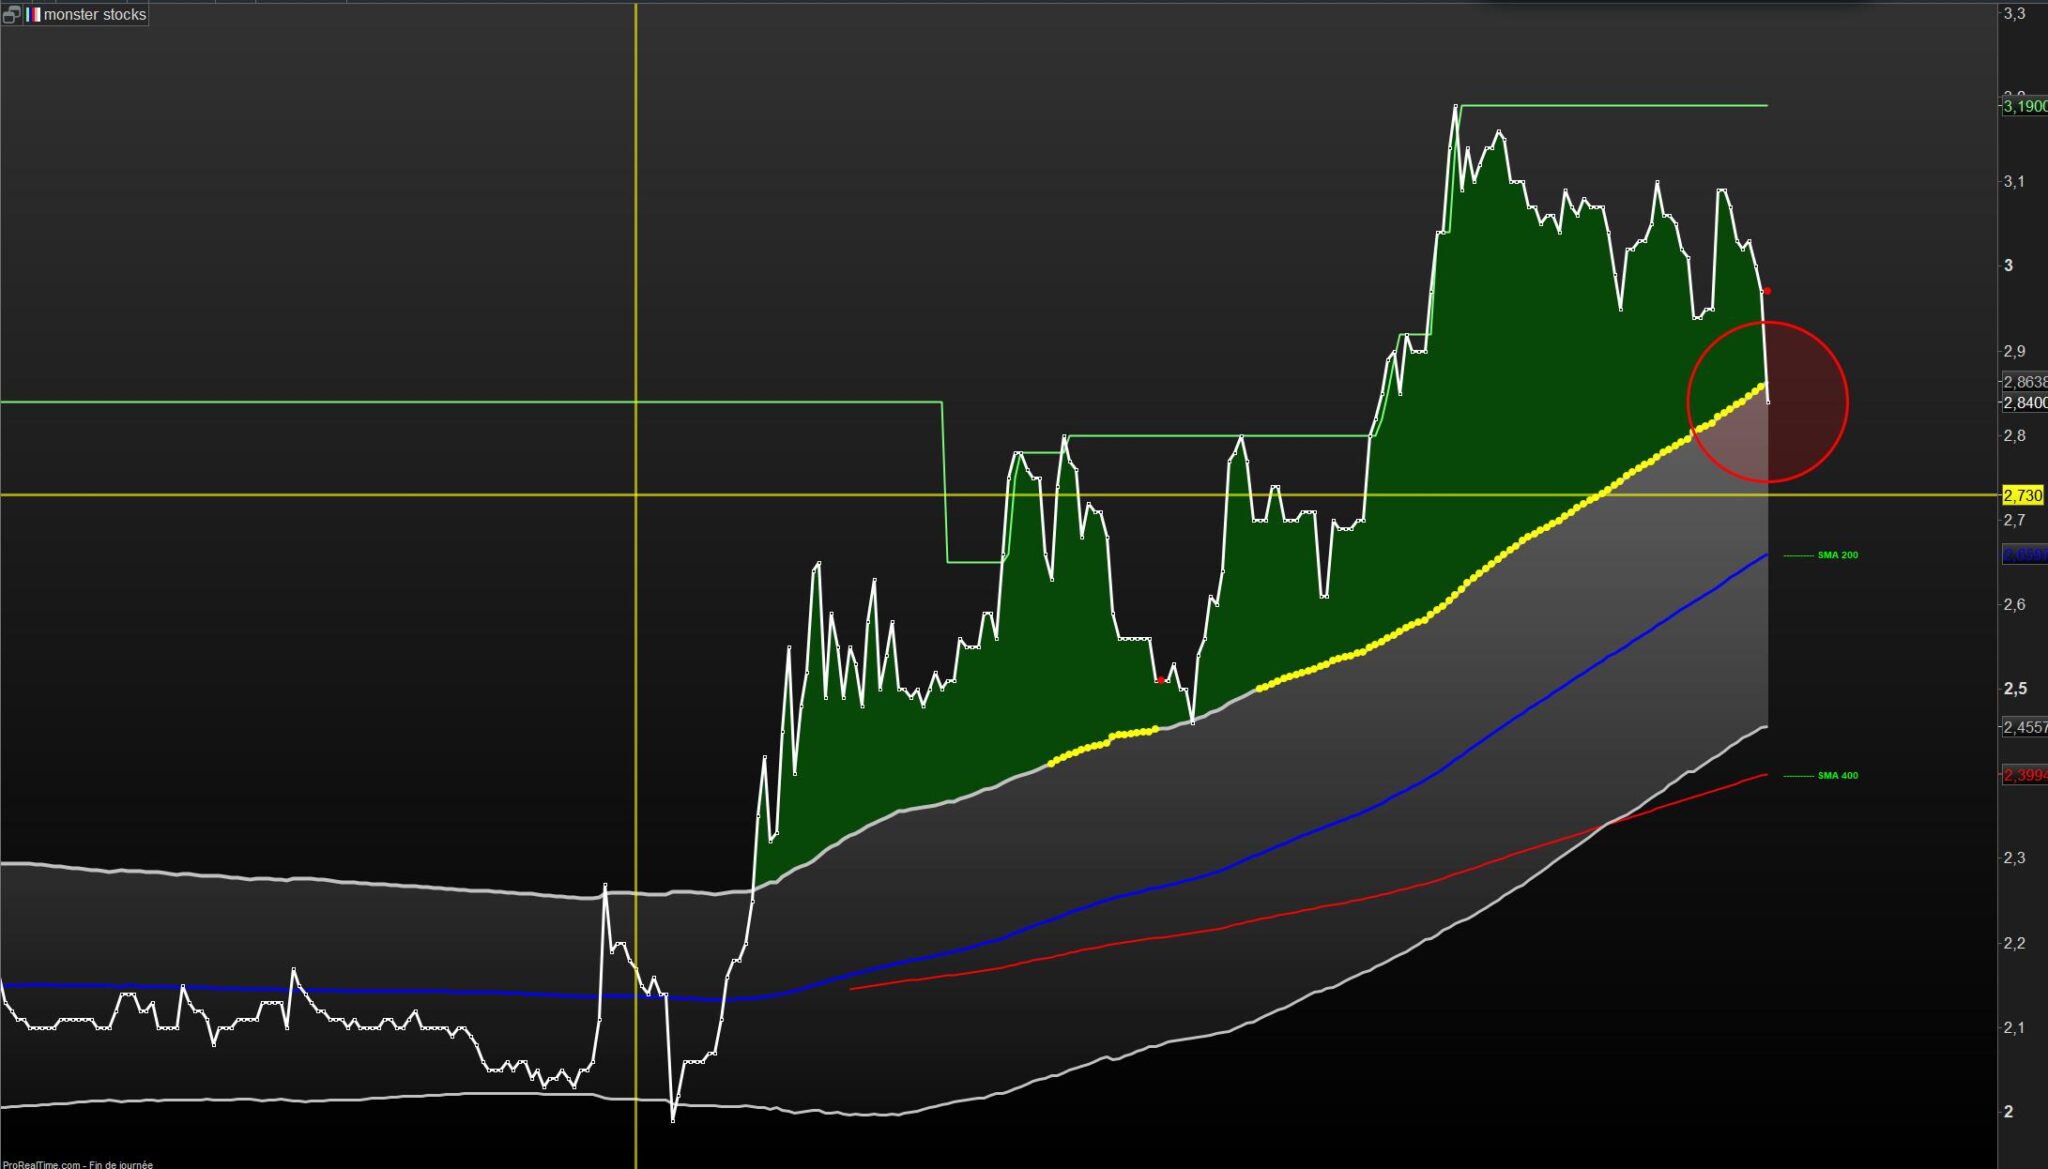This screenshot has width=2048, height=1169.
Task: Click the 2,8638 price tag on axis
Action: pos(2024,382)
